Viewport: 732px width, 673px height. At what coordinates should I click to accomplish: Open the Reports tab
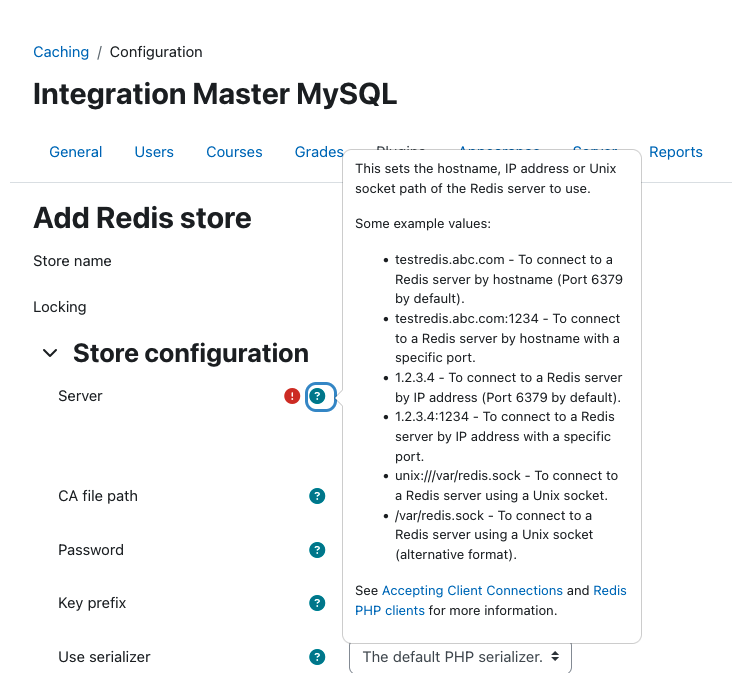676,152
